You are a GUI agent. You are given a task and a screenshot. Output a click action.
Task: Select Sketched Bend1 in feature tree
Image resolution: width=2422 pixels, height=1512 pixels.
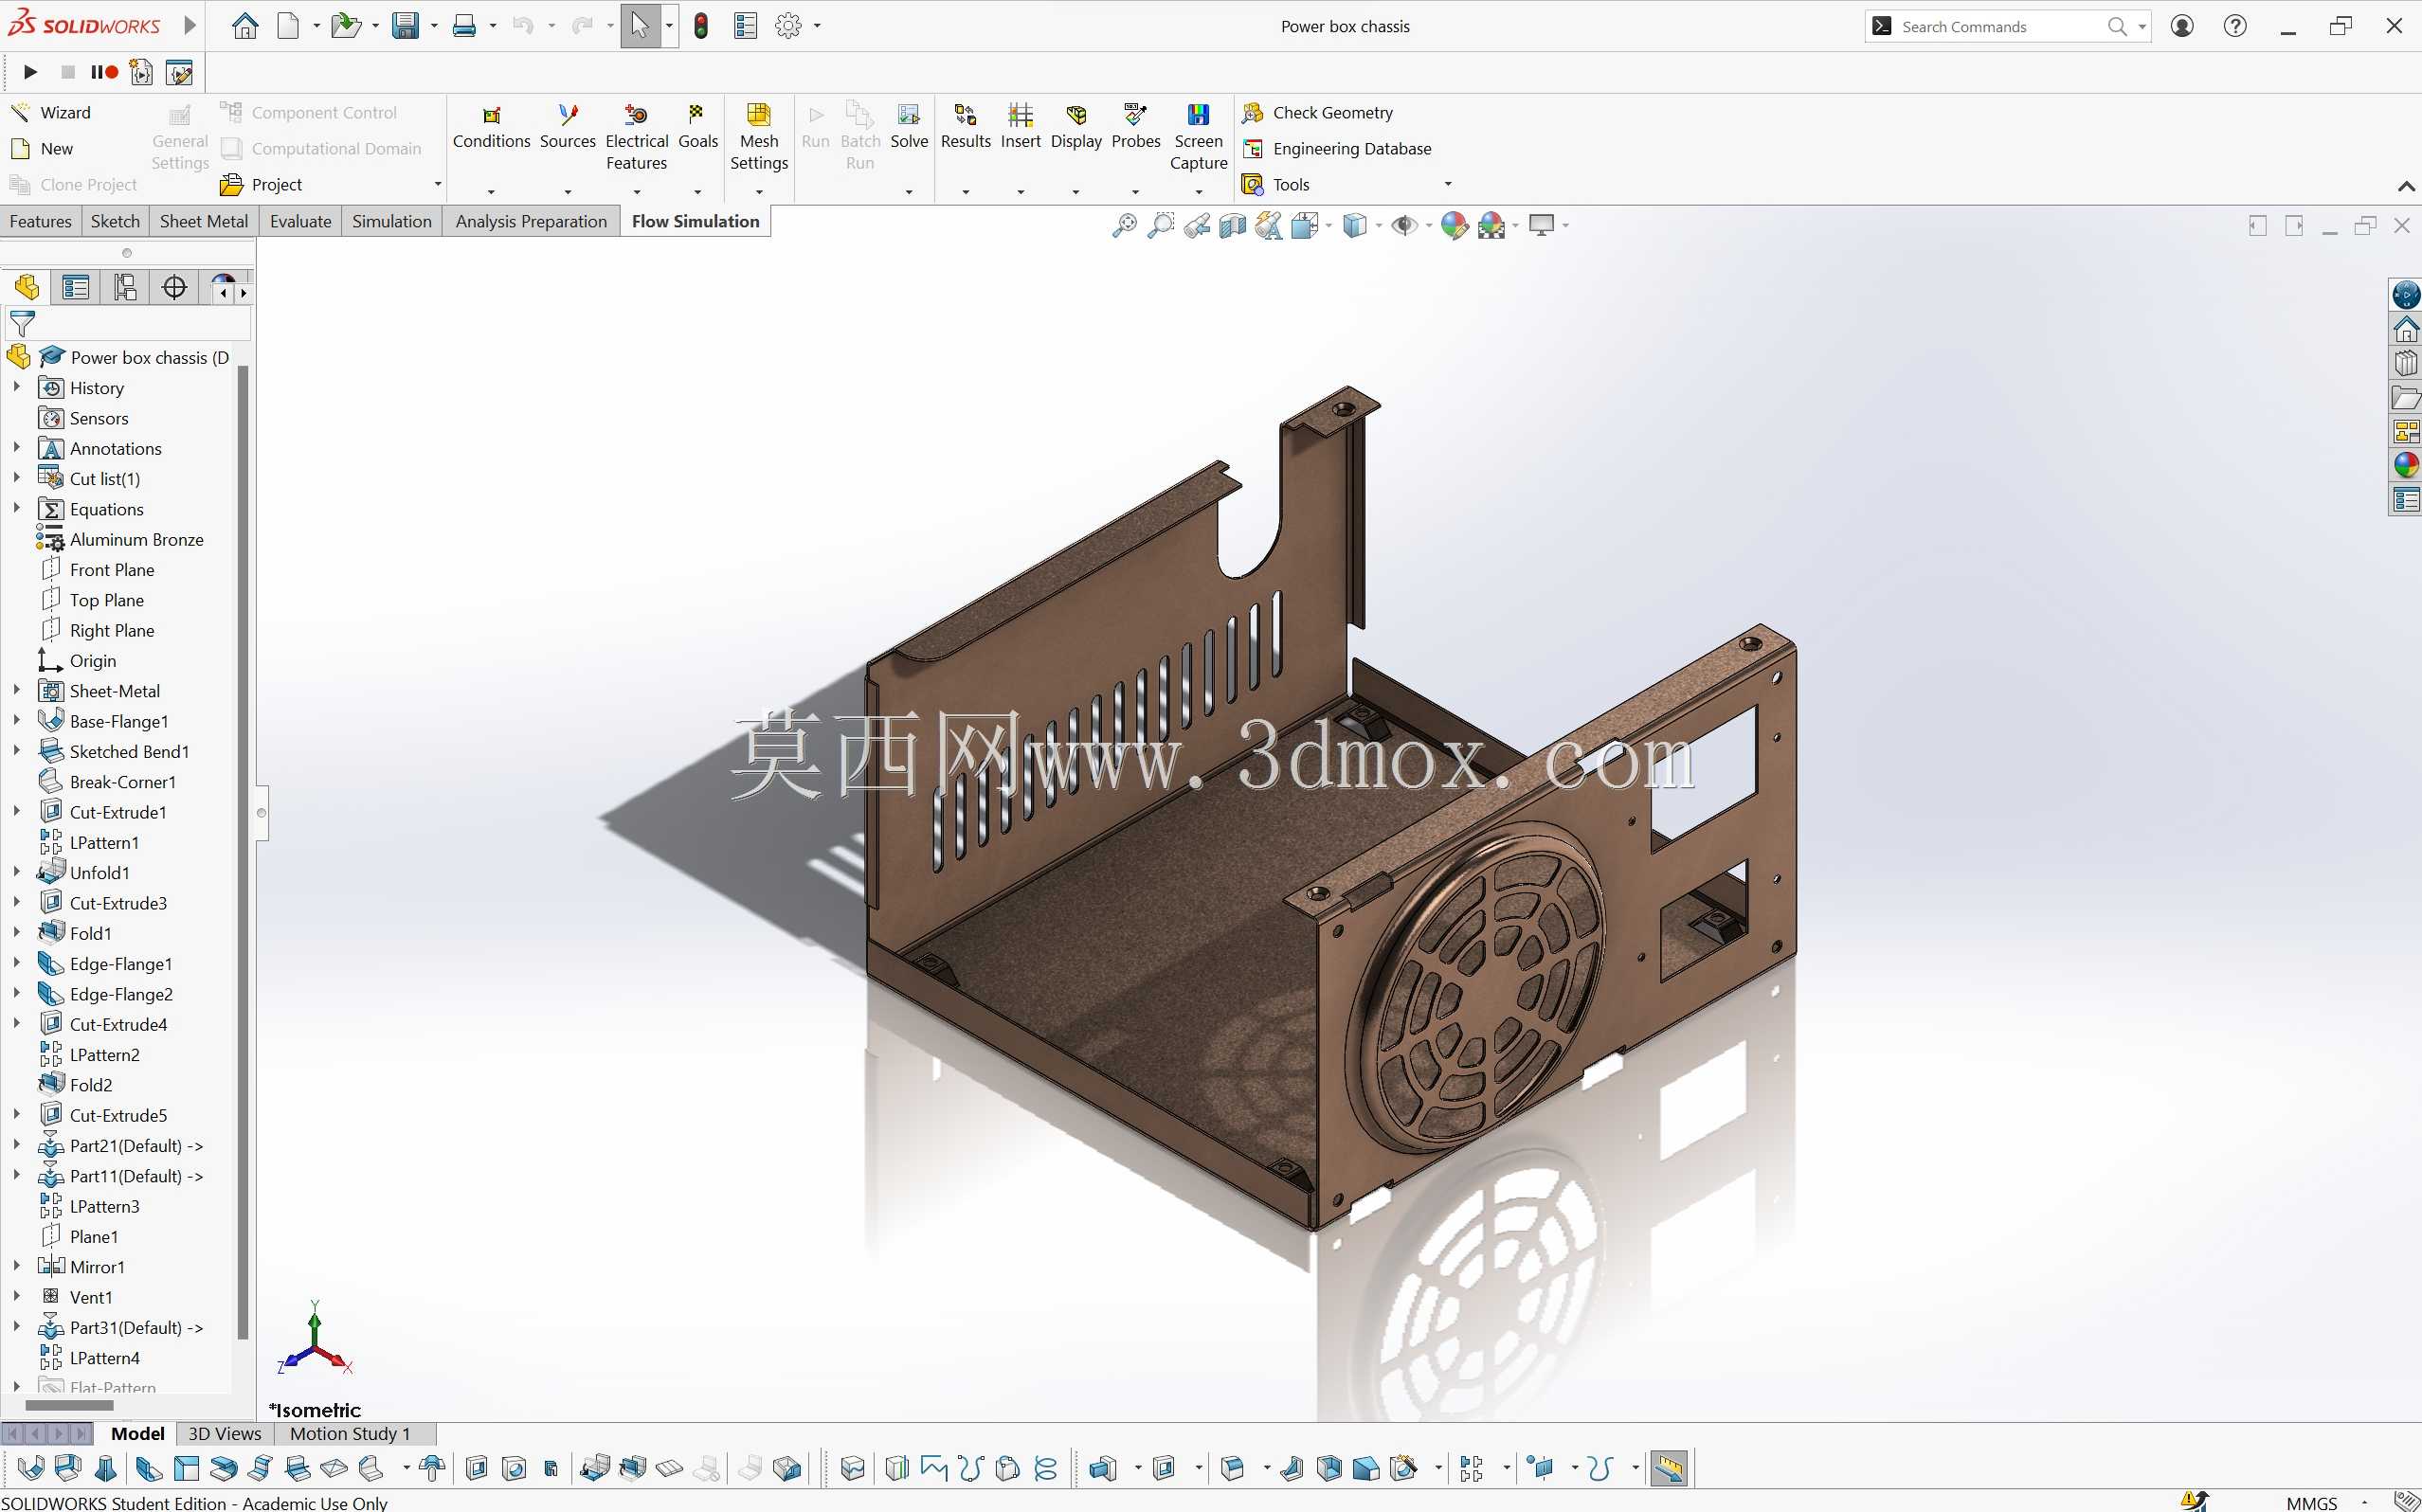click(113, 751)
